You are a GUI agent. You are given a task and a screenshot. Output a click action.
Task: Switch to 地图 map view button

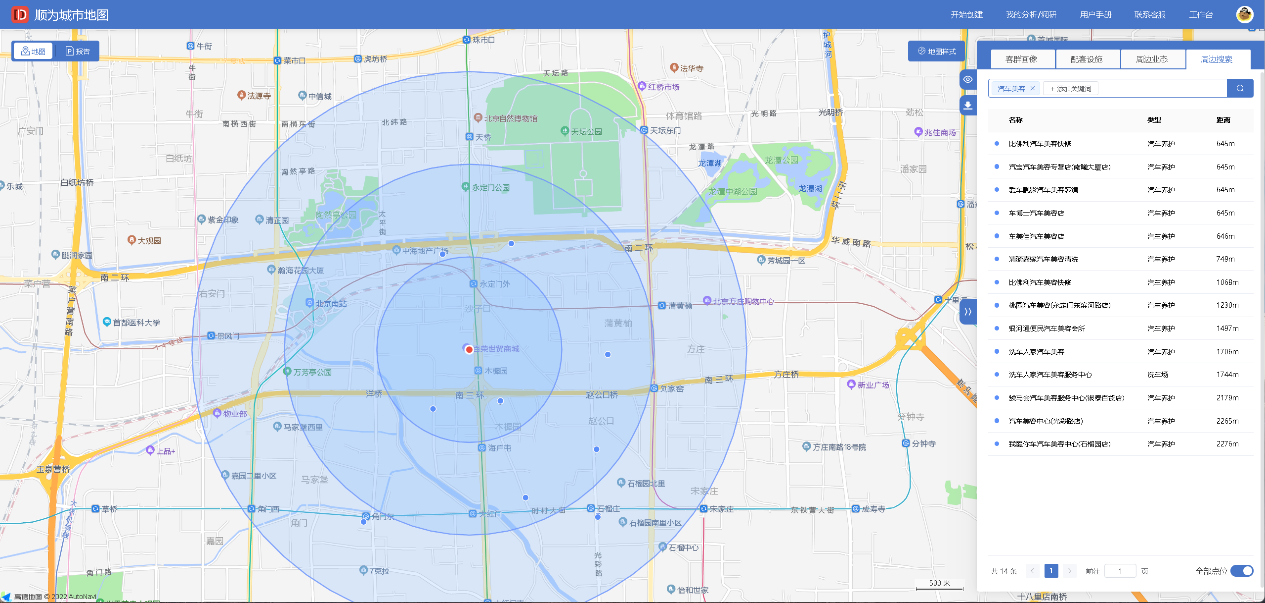click(33, 51)
